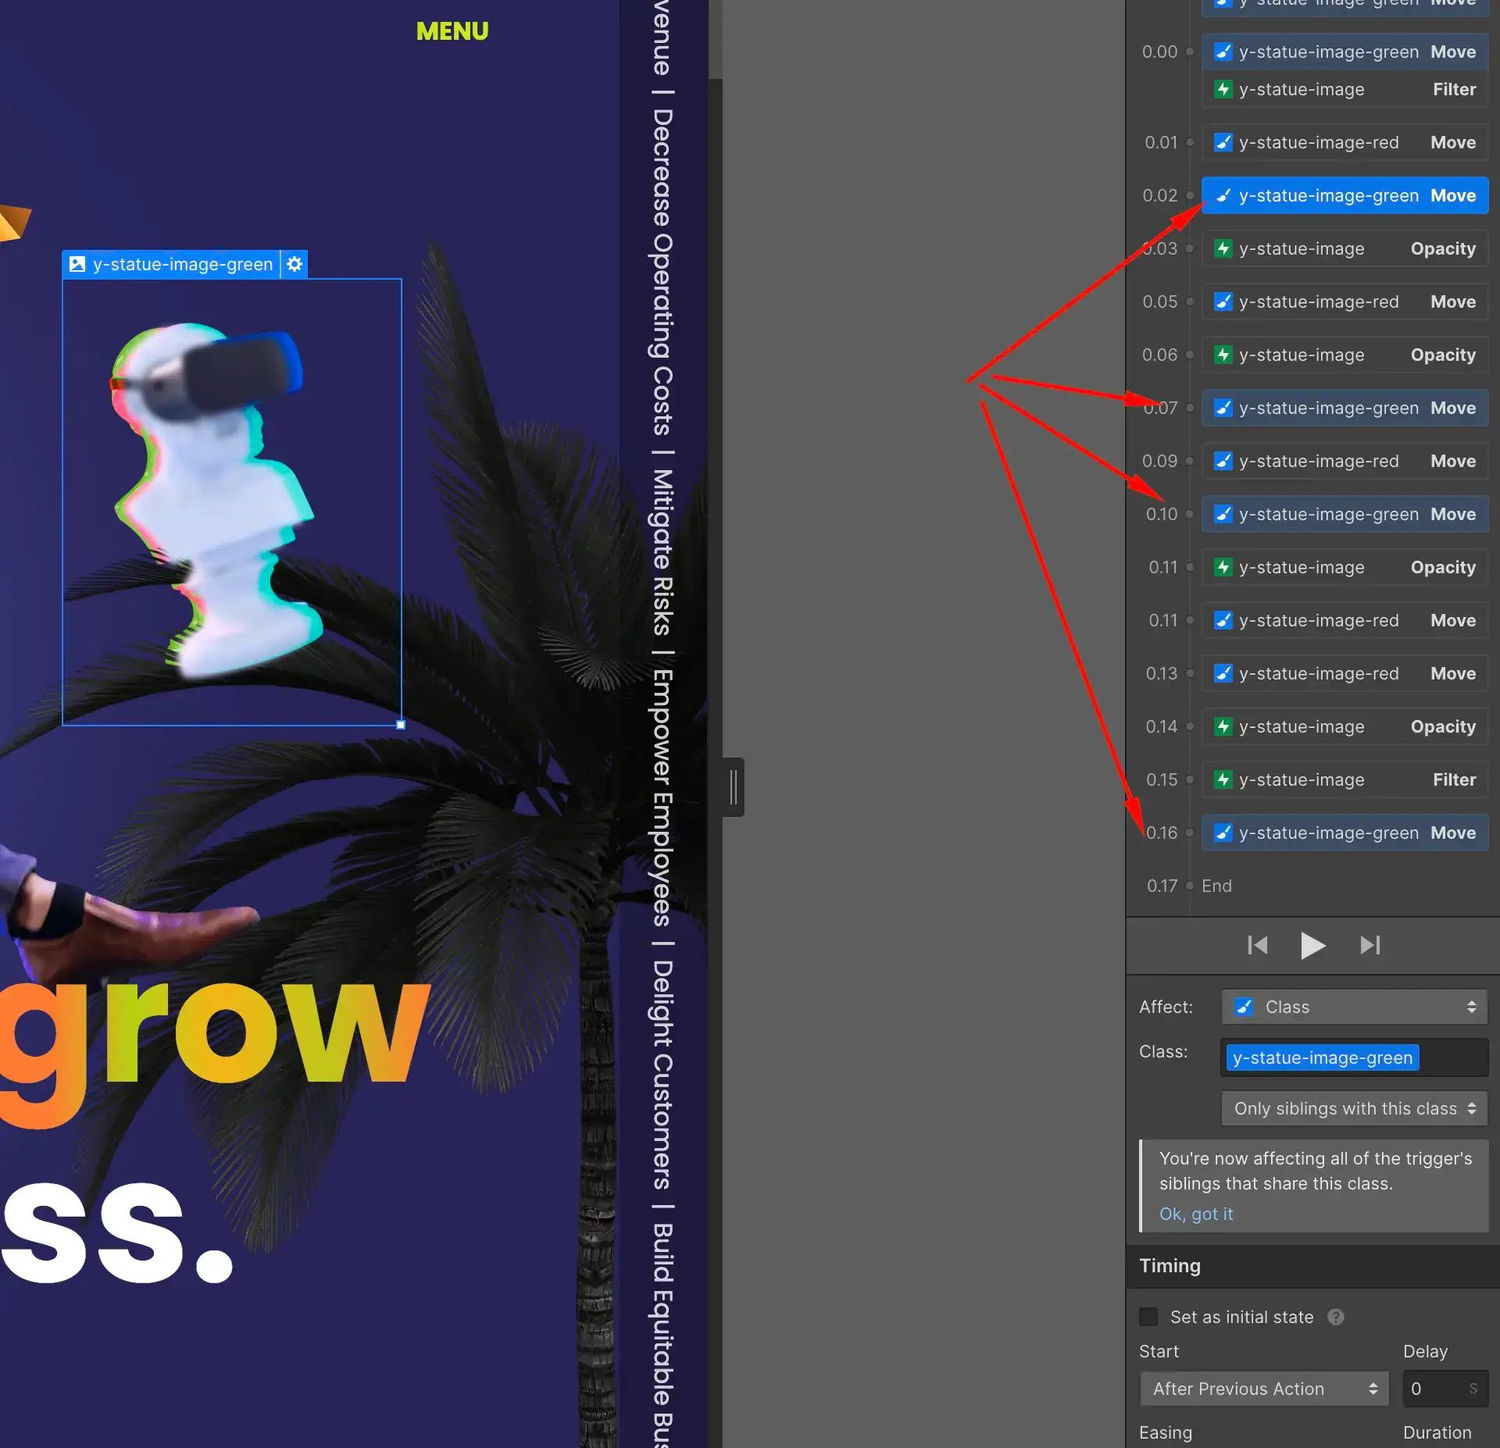Skip to the animation end
1500x1448 pixels.
(1370, 945)
